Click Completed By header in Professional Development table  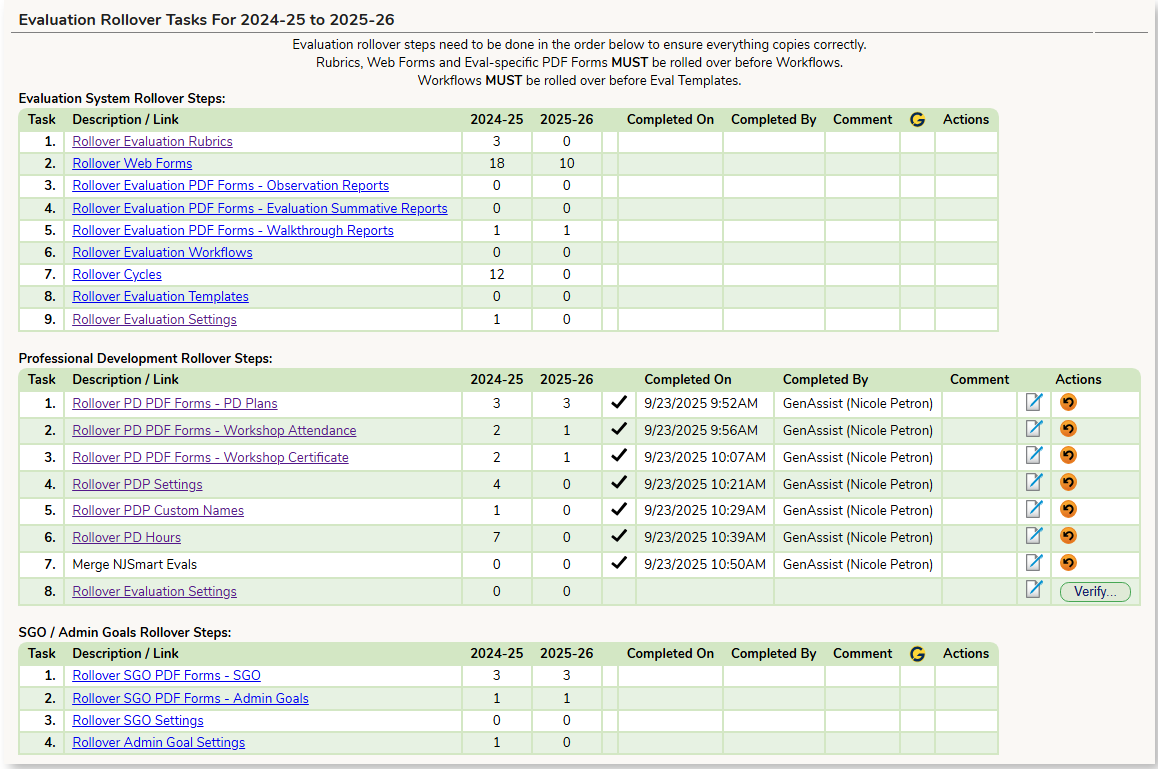pyautogui.click(x=825, y=379)
